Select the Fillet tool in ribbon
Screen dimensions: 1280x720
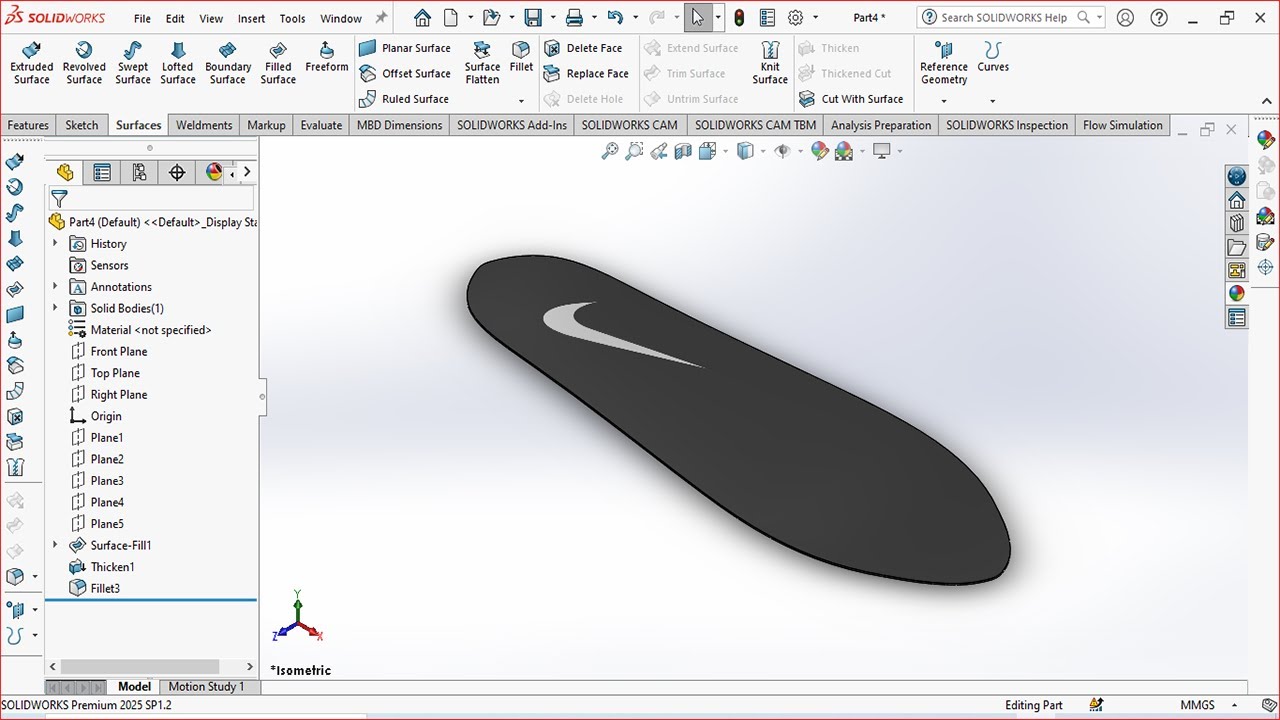[x=521, y=57]
